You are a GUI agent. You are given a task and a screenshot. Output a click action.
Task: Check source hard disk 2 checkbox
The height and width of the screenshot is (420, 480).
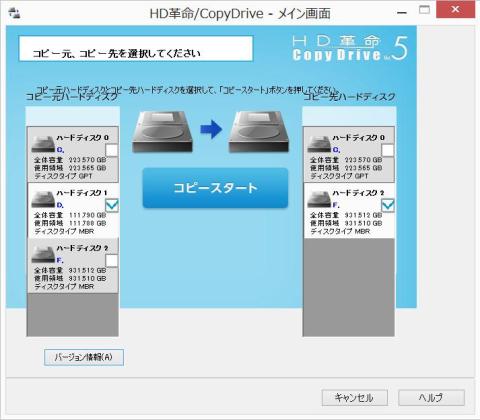[111, 261]
